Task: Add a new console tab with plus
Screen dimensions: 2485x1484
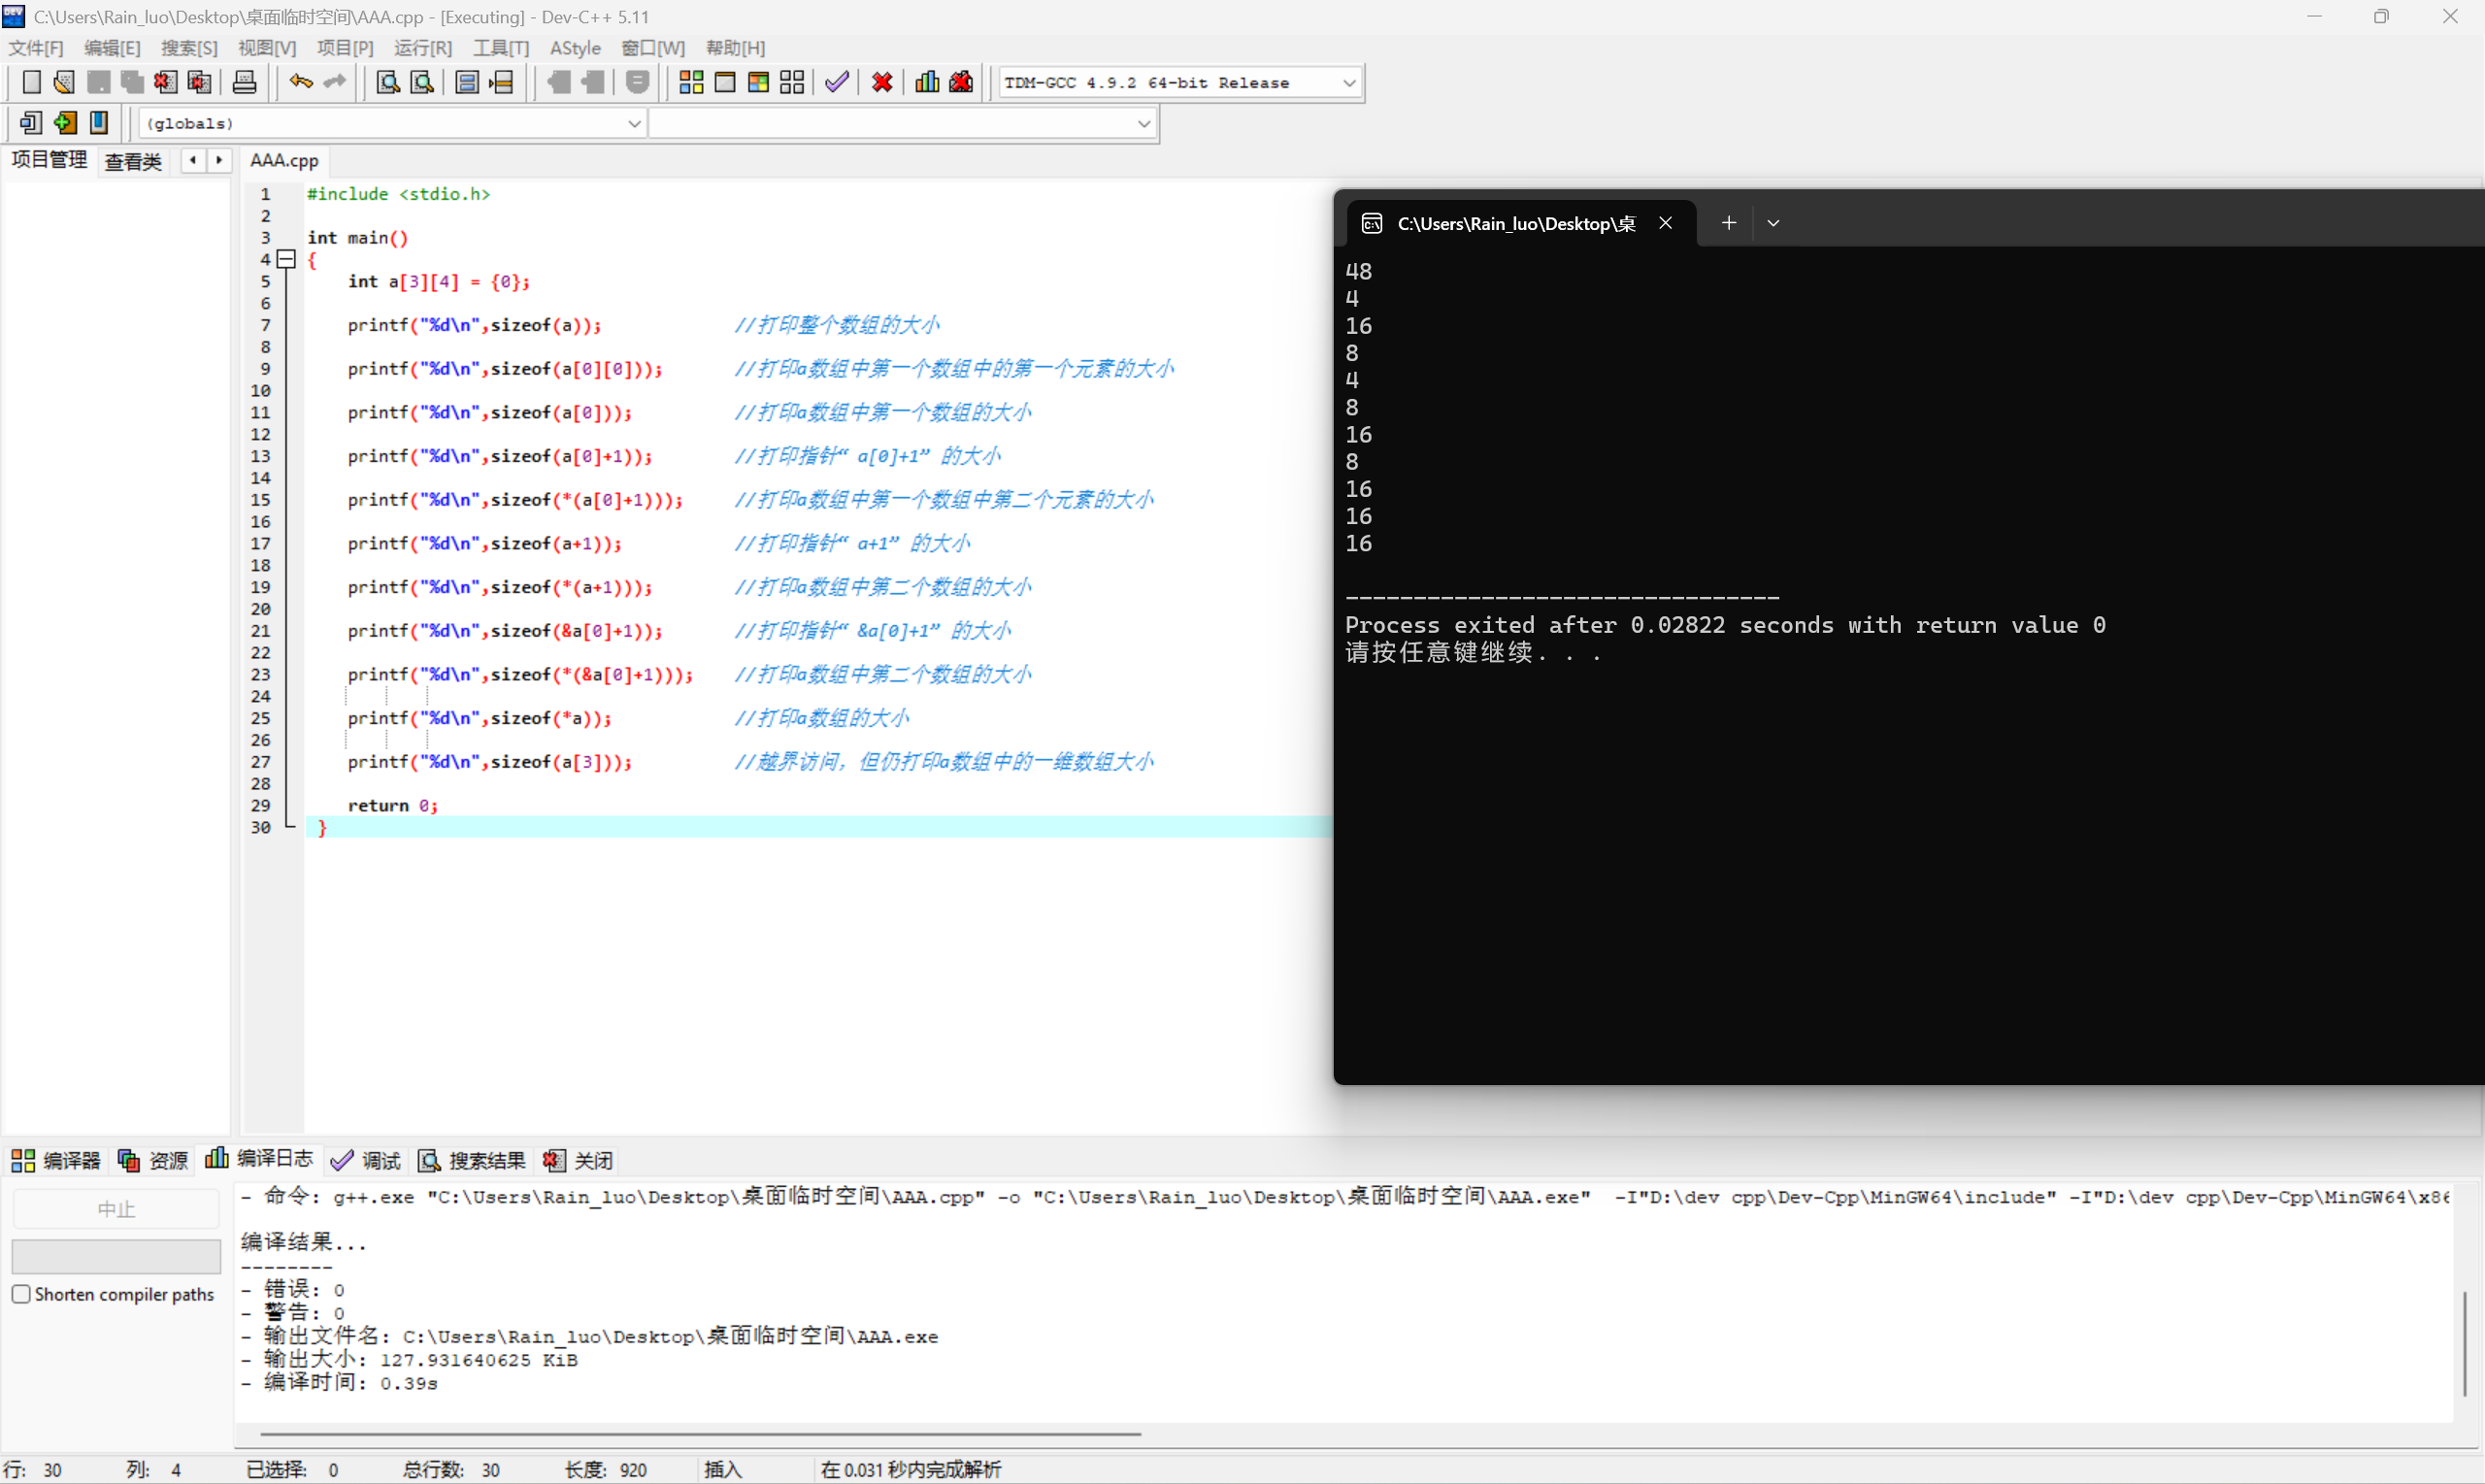Action: tap(1728, 223)
